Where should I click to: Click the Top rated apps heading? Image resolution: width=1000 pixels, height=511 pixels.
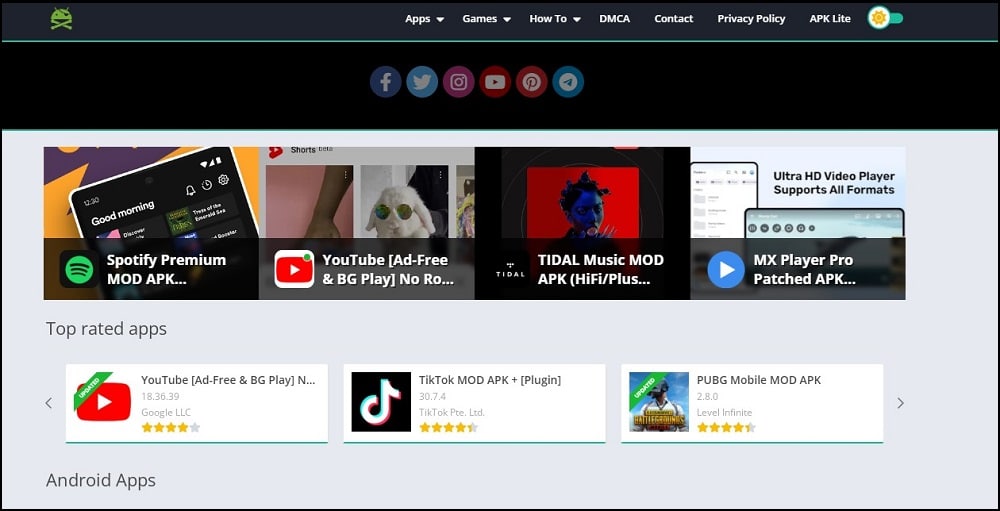pos(106,329)
